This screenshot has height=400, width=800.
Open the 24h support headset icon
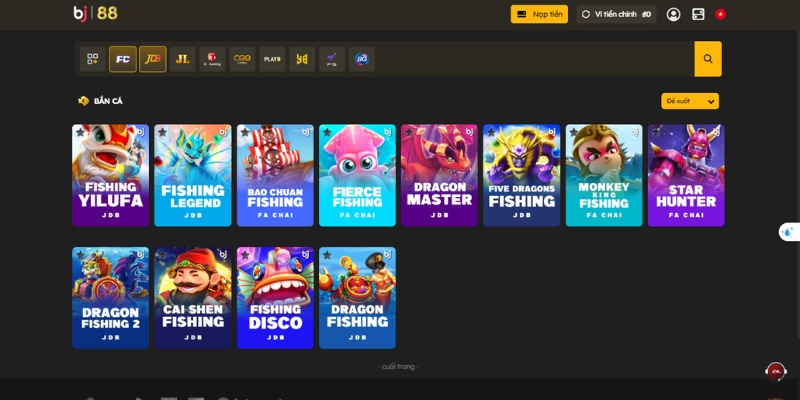[776, 371]
